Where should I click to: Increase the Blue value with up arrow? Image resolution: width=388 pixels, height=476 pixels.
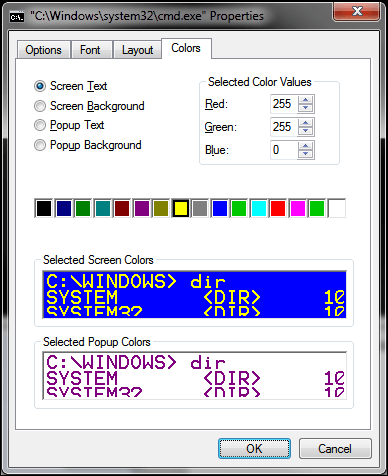pos(305,146)
